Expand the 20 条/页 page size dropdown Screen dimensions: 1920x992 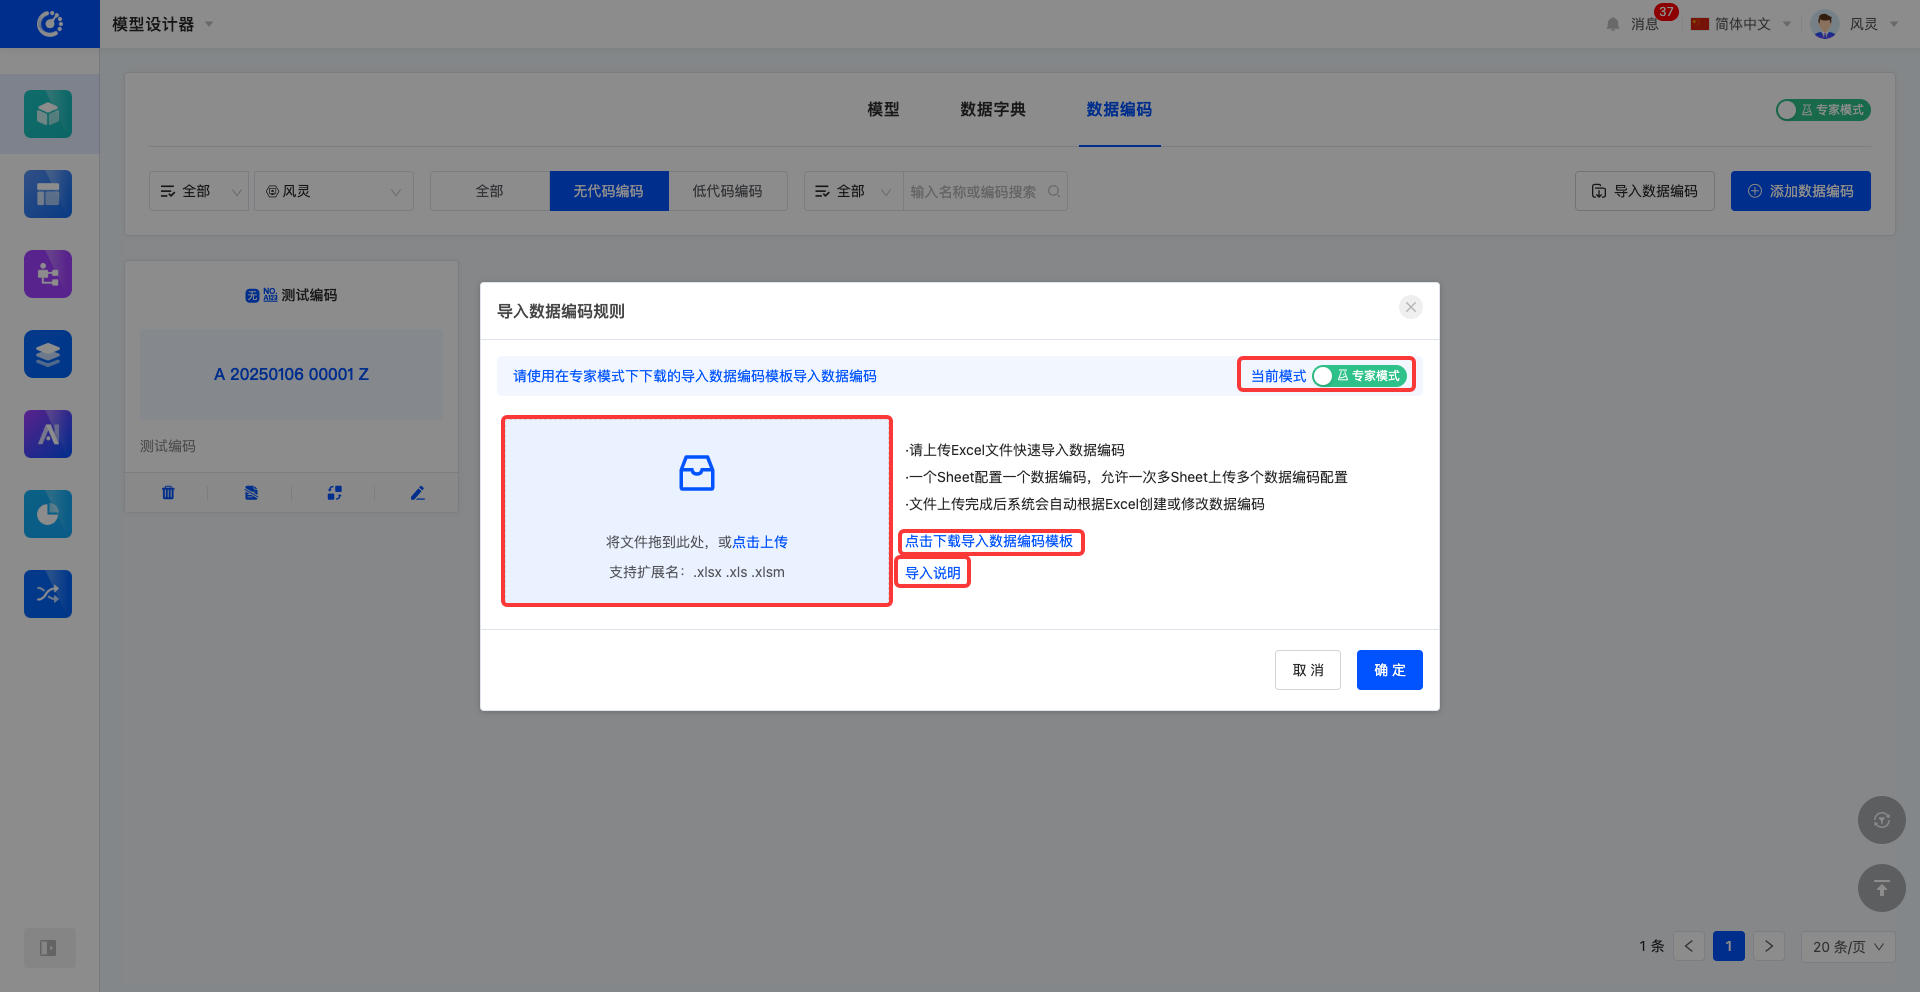click(1847, 947)
